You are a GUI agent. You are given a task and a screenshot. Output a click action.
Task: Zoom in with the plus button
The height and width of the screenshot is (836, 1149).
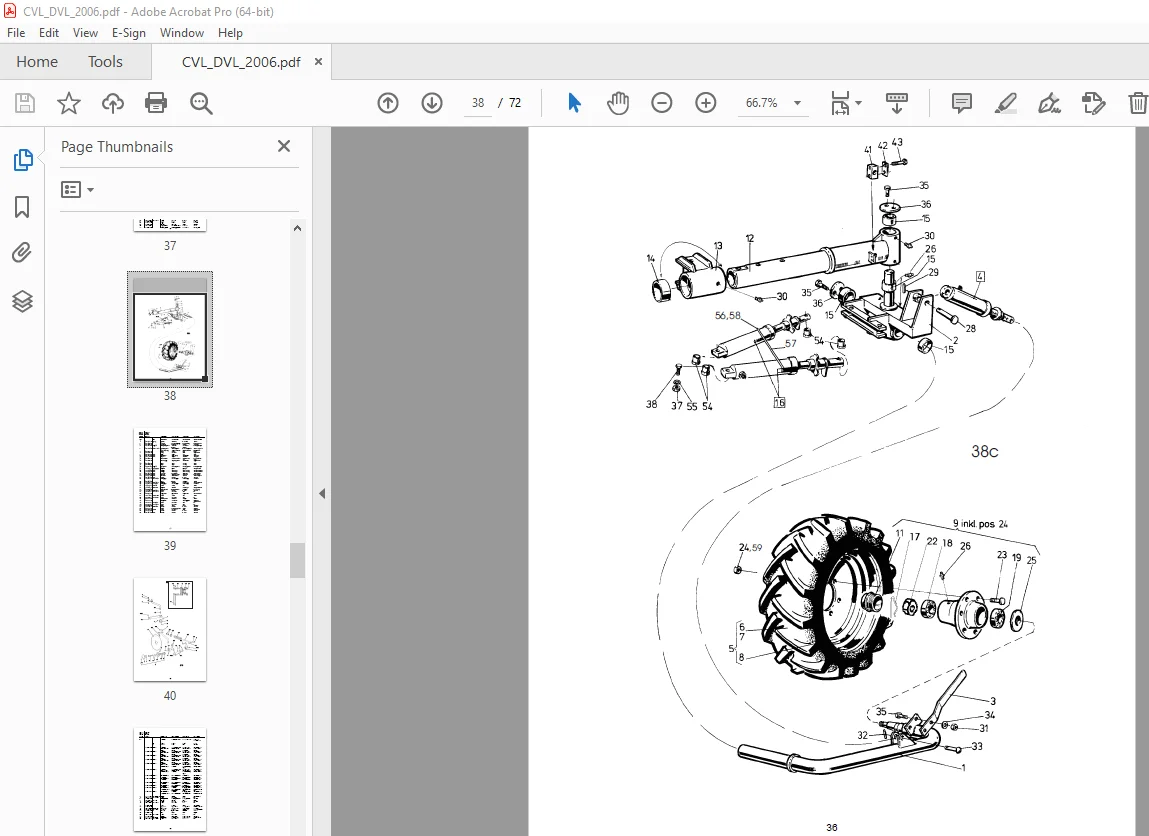click(706, 103)
